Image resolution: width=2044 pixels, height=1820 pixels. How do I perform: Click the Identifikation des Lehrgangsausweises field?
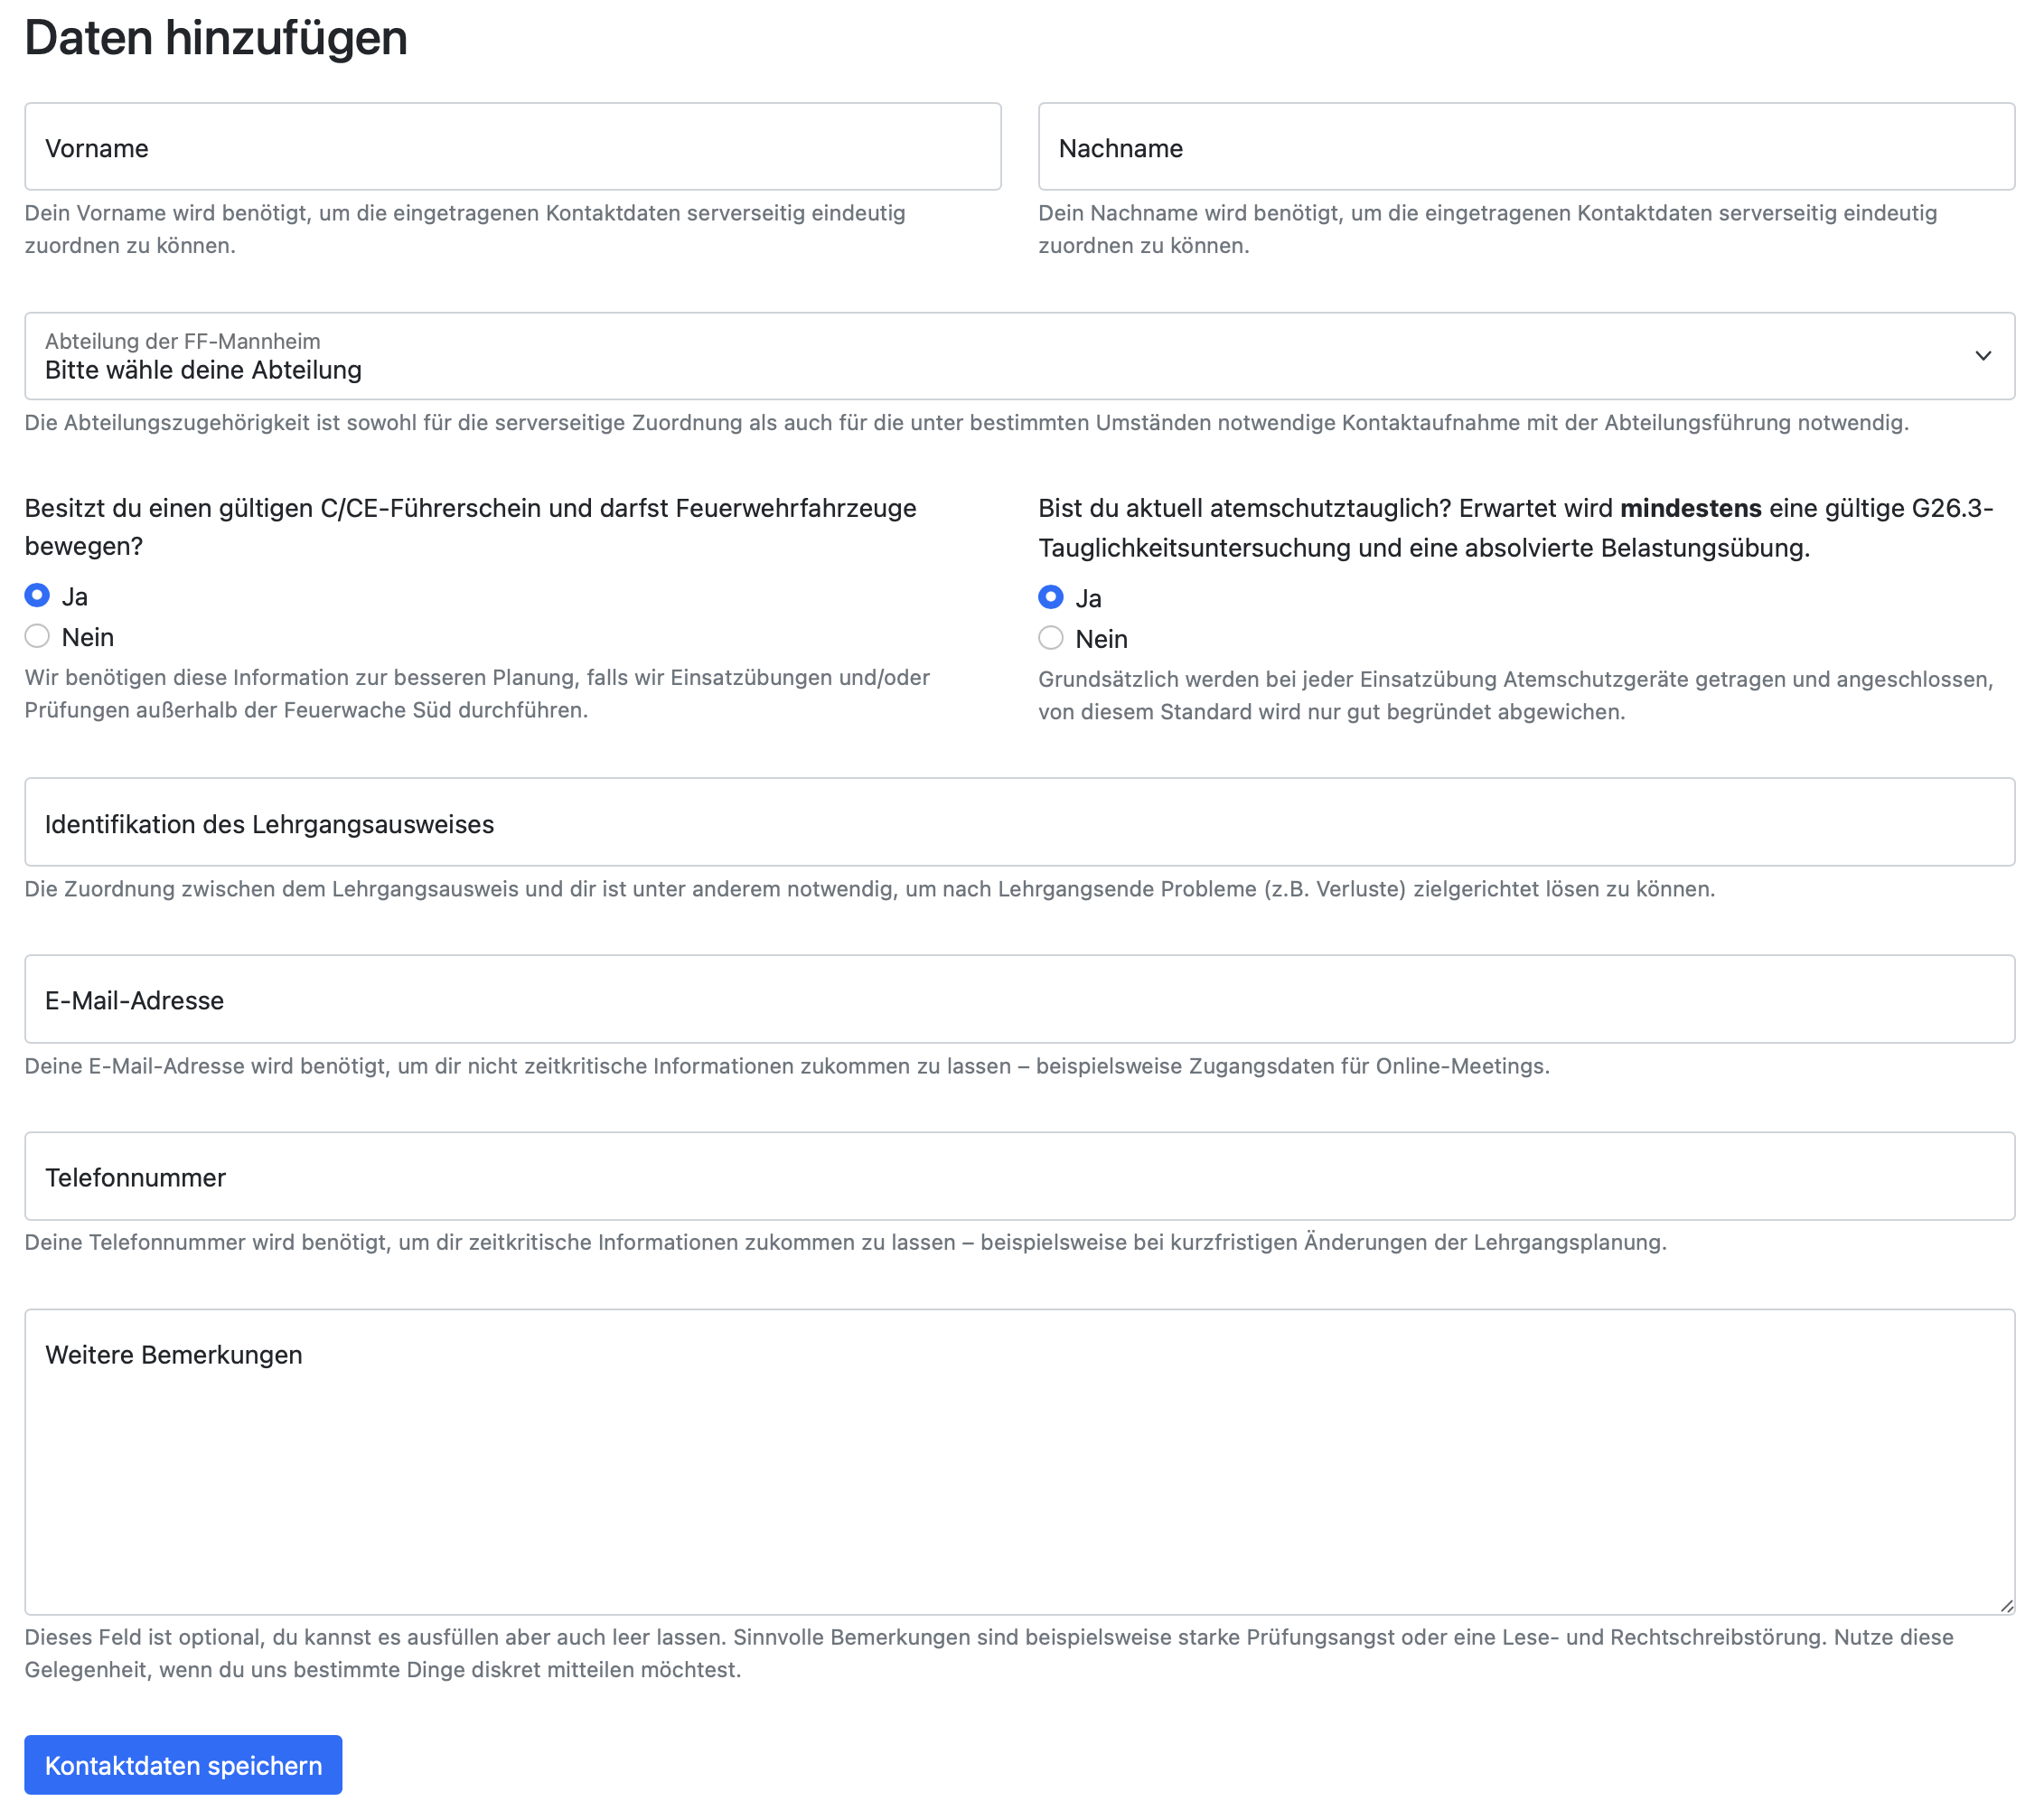coord(1019,822)
